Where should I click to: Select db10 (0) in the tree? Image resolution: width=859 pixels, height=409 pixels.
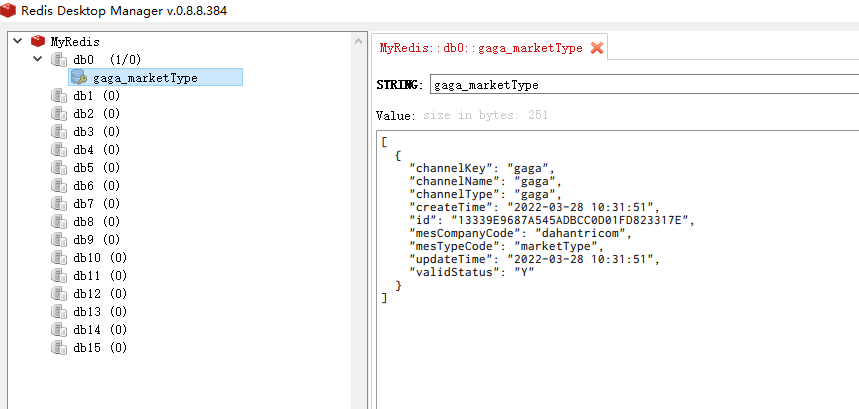(100, 257)
